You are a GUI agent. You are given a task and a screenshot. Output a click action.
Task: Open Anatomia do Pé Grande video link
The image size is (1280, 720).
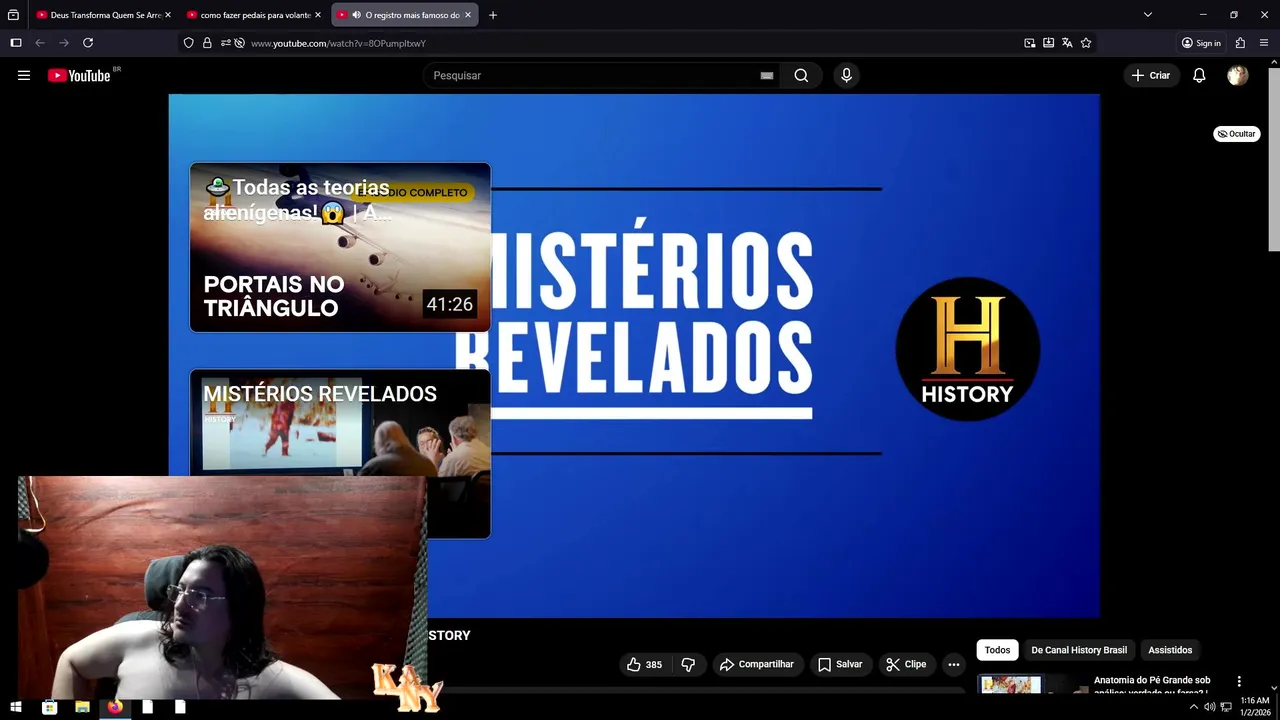(1152, 686)
